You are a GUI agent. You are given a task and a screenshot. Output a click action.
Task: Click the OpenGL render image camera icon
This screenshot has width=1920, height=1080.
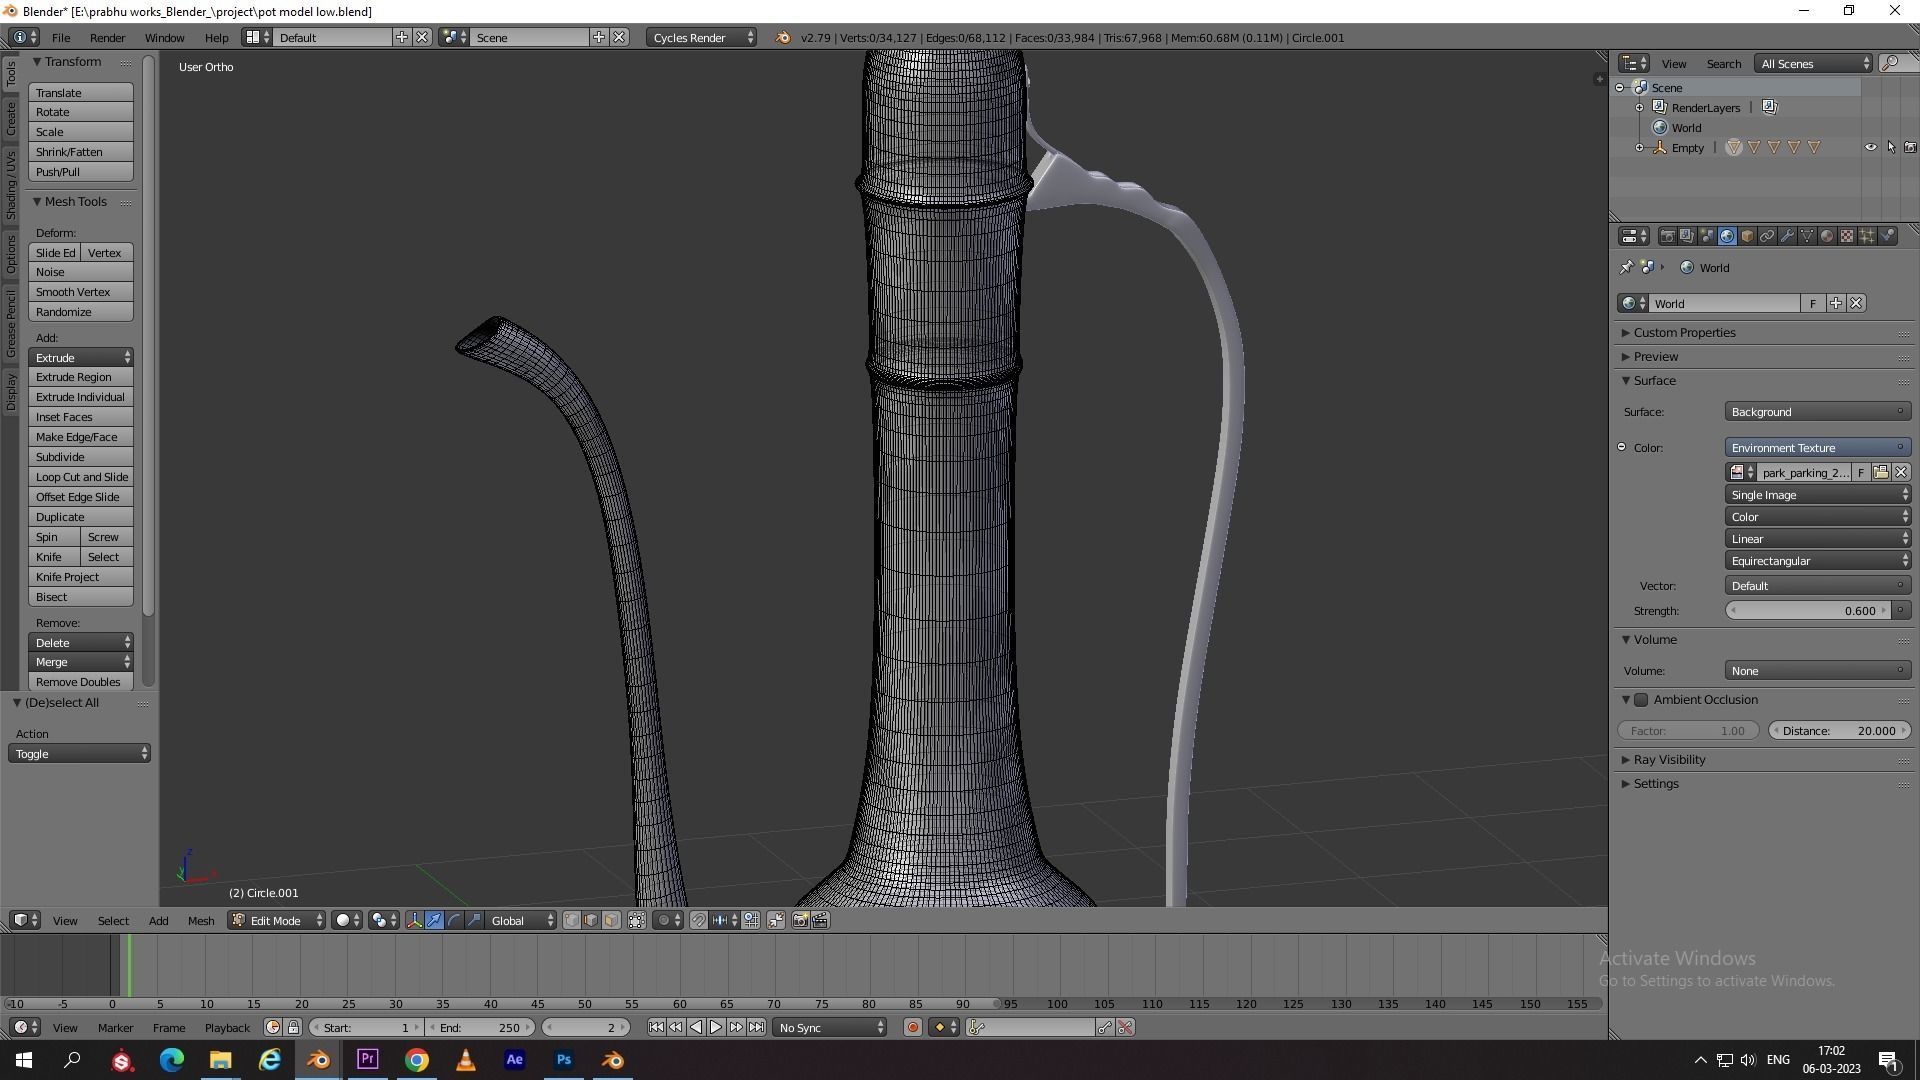pyautogui.click(x=800, y=920)
